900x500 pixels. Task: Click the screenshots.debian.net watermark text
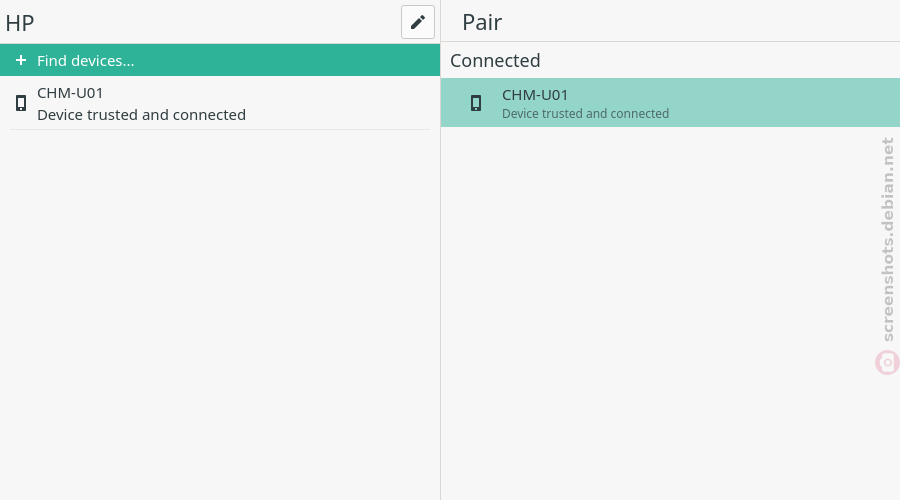point(888,239)
